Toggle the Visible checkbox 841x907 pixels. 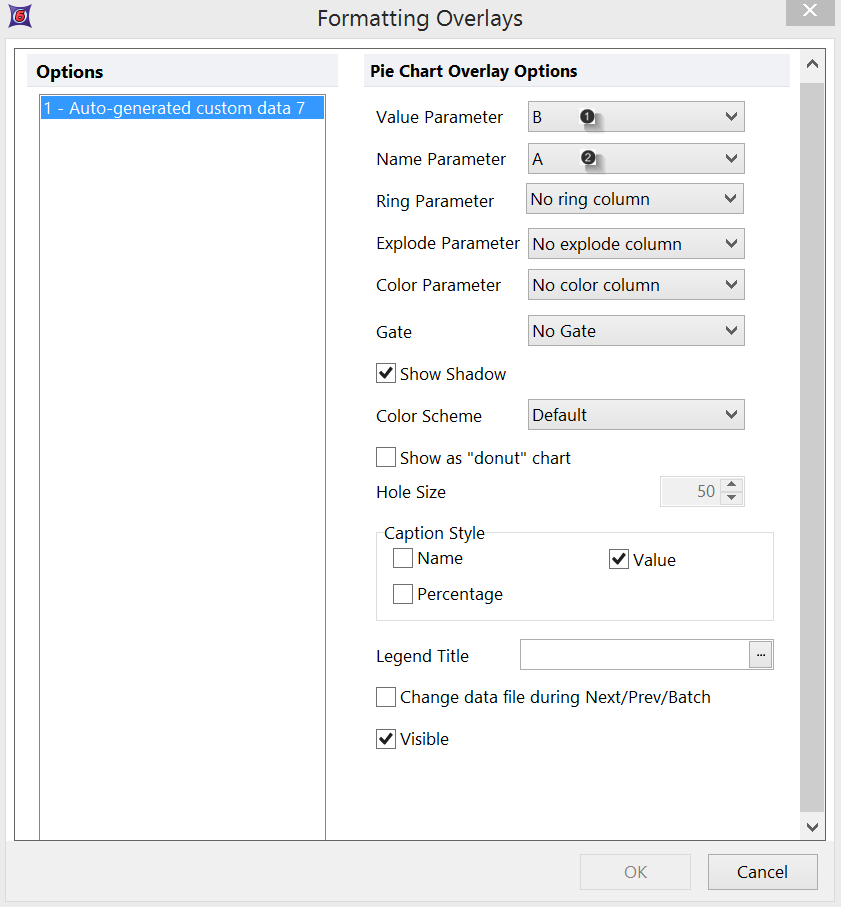(x=386, y=739)
